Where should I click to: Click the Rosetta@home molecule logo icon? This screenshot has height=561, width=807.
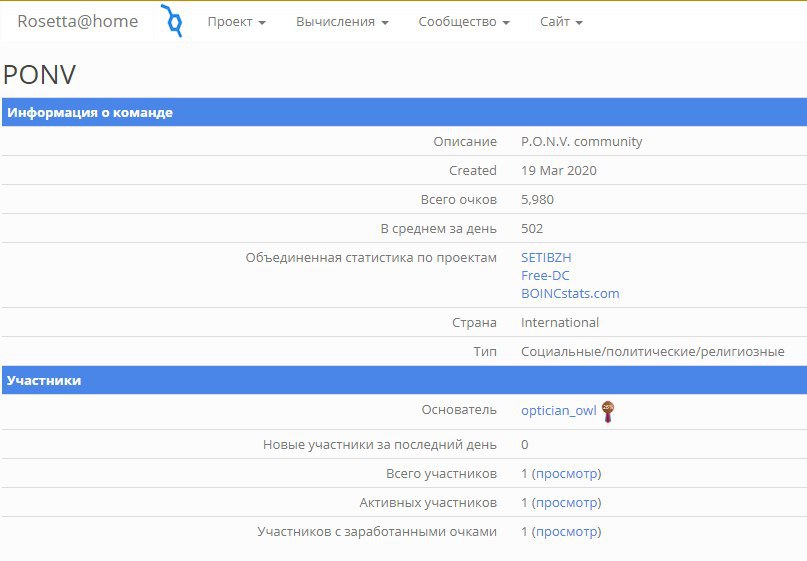(171, 21)
